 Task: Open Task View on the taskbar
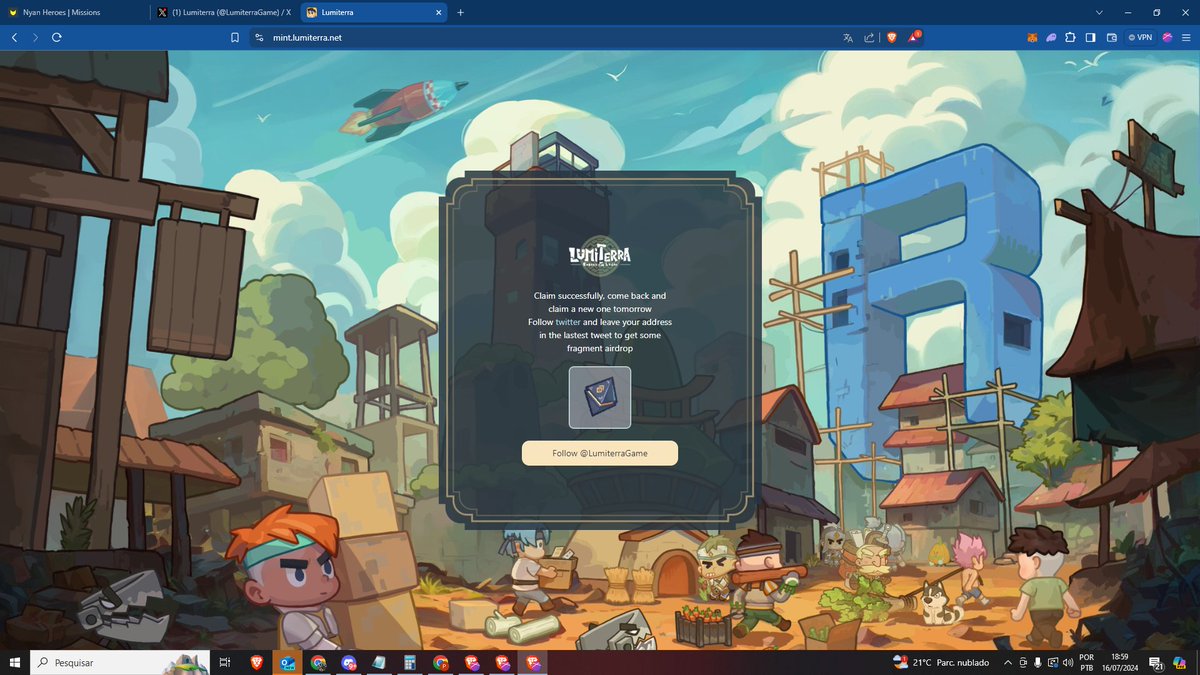click(225, 662)
